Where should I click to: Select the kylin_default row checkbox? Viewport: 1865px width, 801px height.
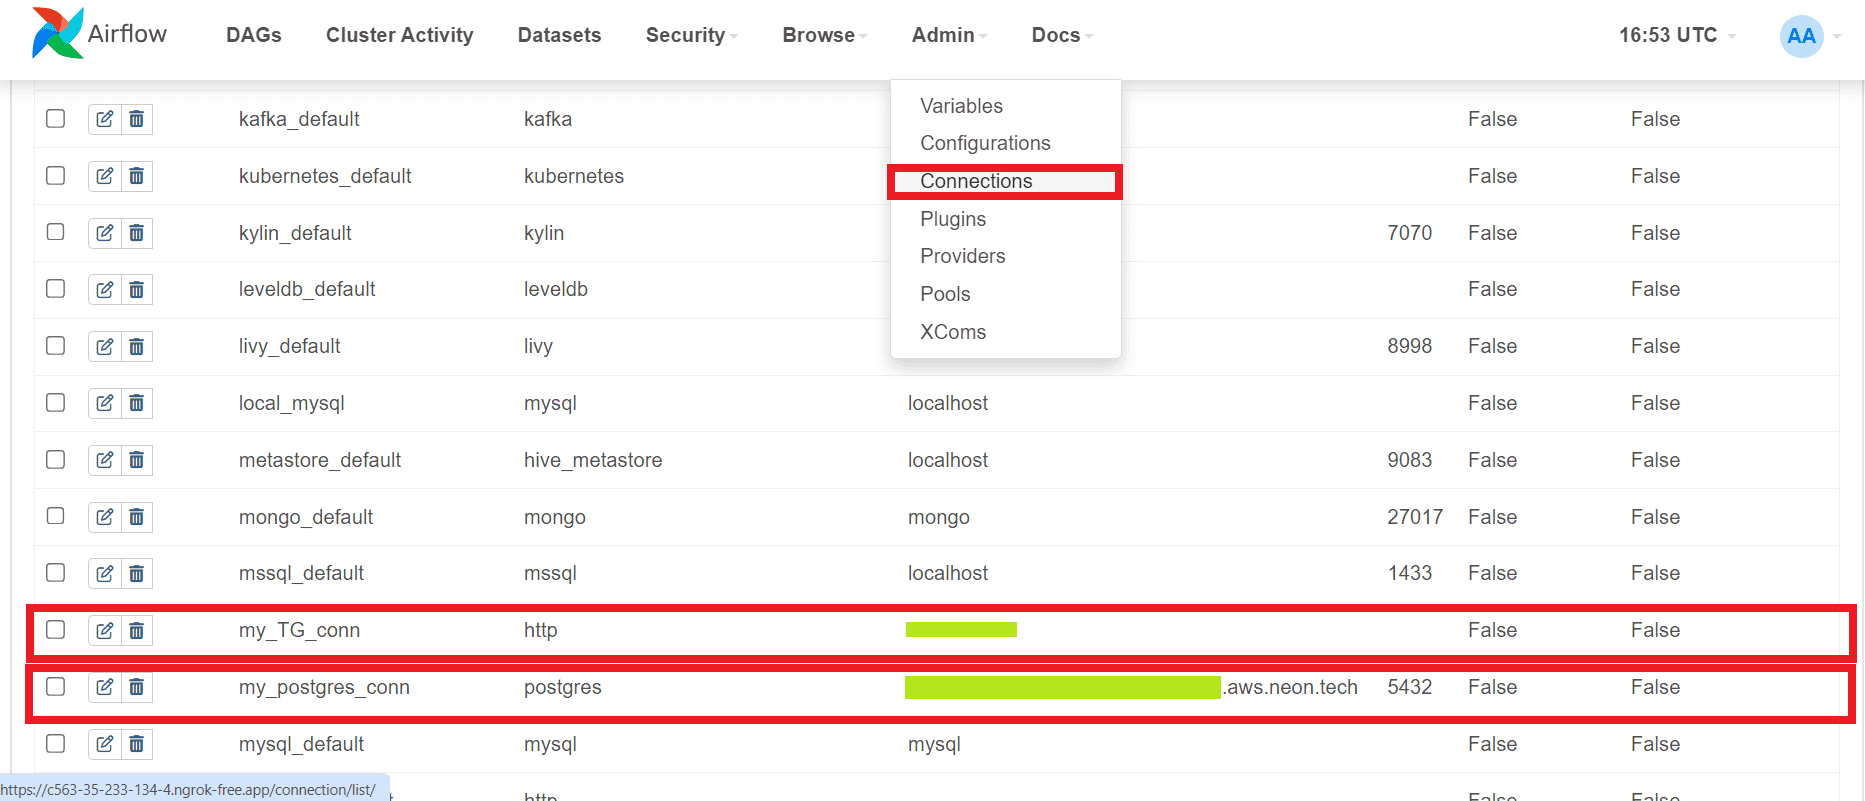(x=56, y=232)
